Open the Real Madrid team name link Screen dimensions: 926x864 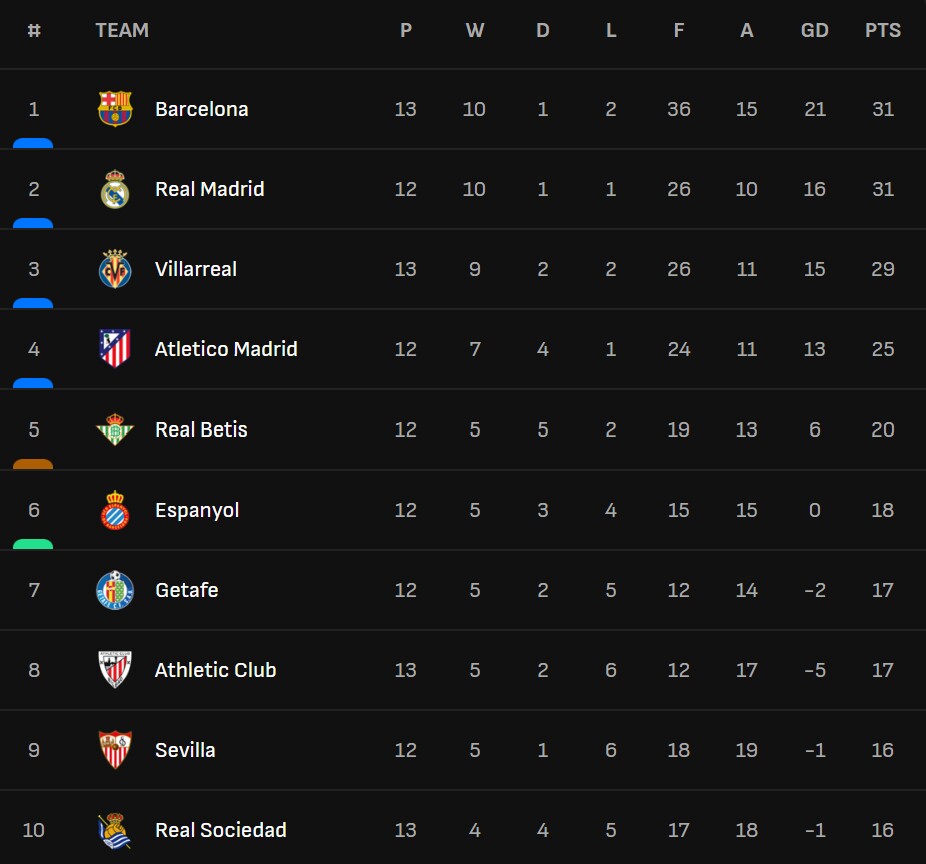pyautogui.click(x=209, y=189)
